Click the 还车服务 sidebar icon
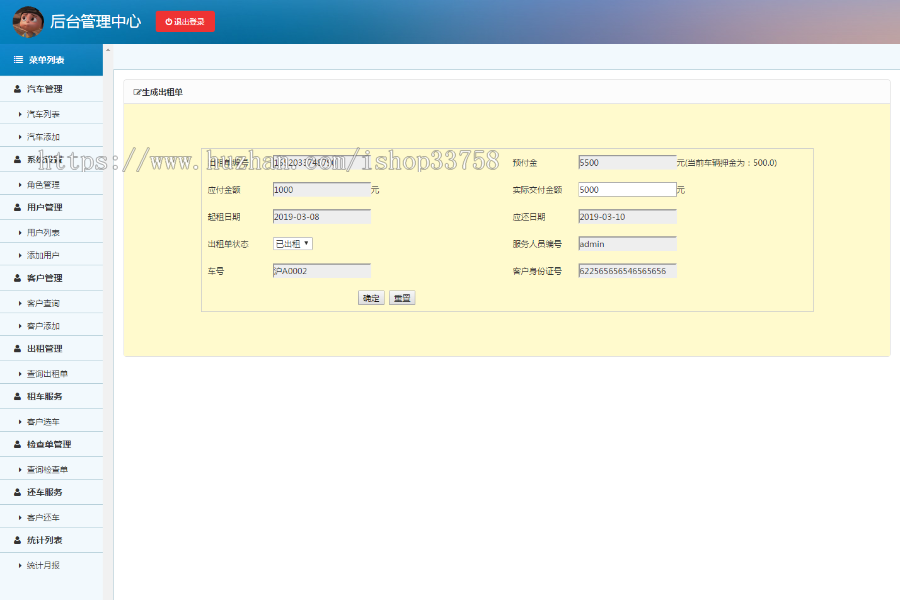900x600 pixels. click(15, 491)
